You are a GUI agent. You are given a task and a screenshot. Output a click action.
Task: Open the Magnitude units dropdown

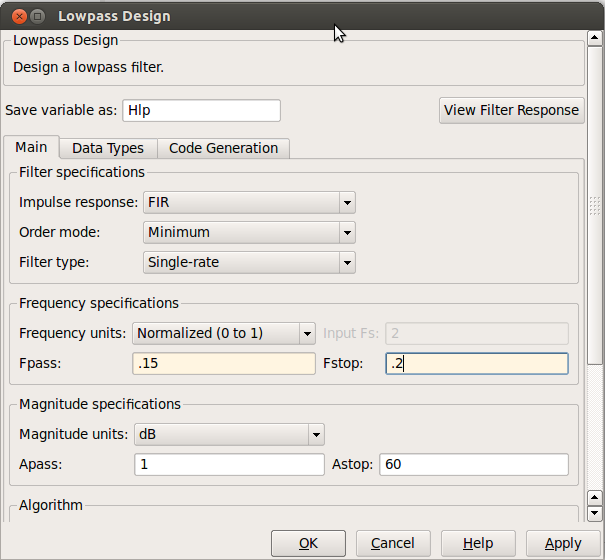(x=229, y=434)
